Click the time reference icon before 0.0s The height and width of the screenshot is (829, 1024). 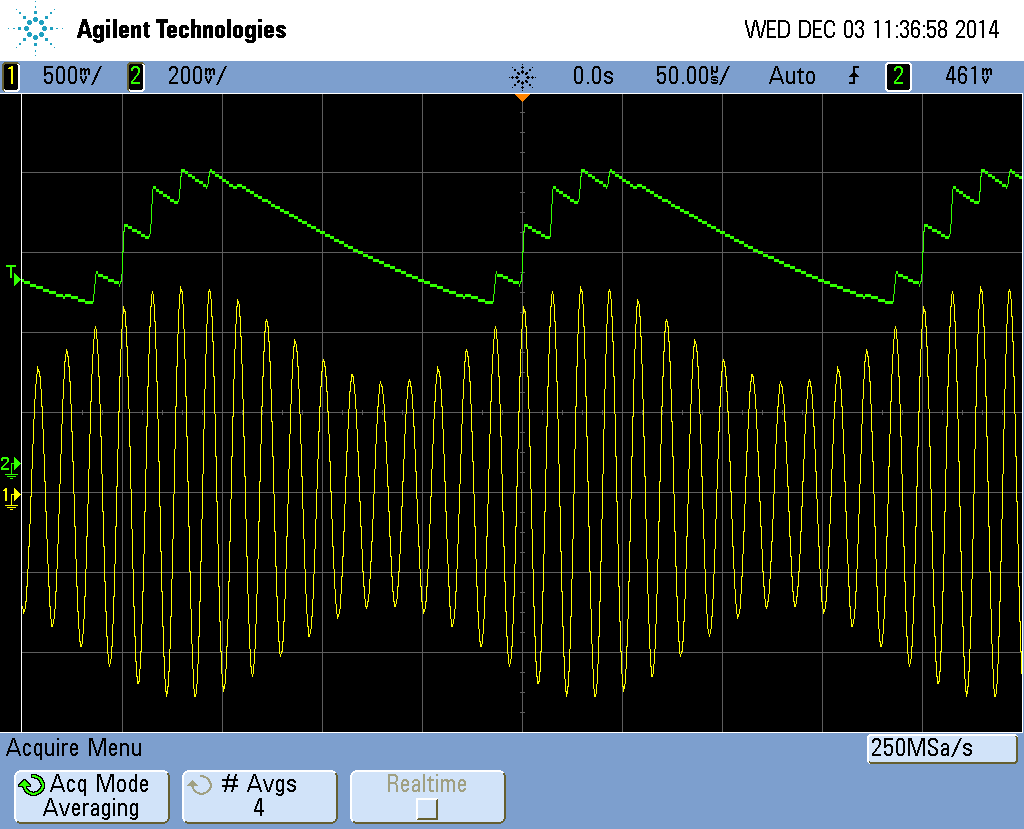[522, 76]
